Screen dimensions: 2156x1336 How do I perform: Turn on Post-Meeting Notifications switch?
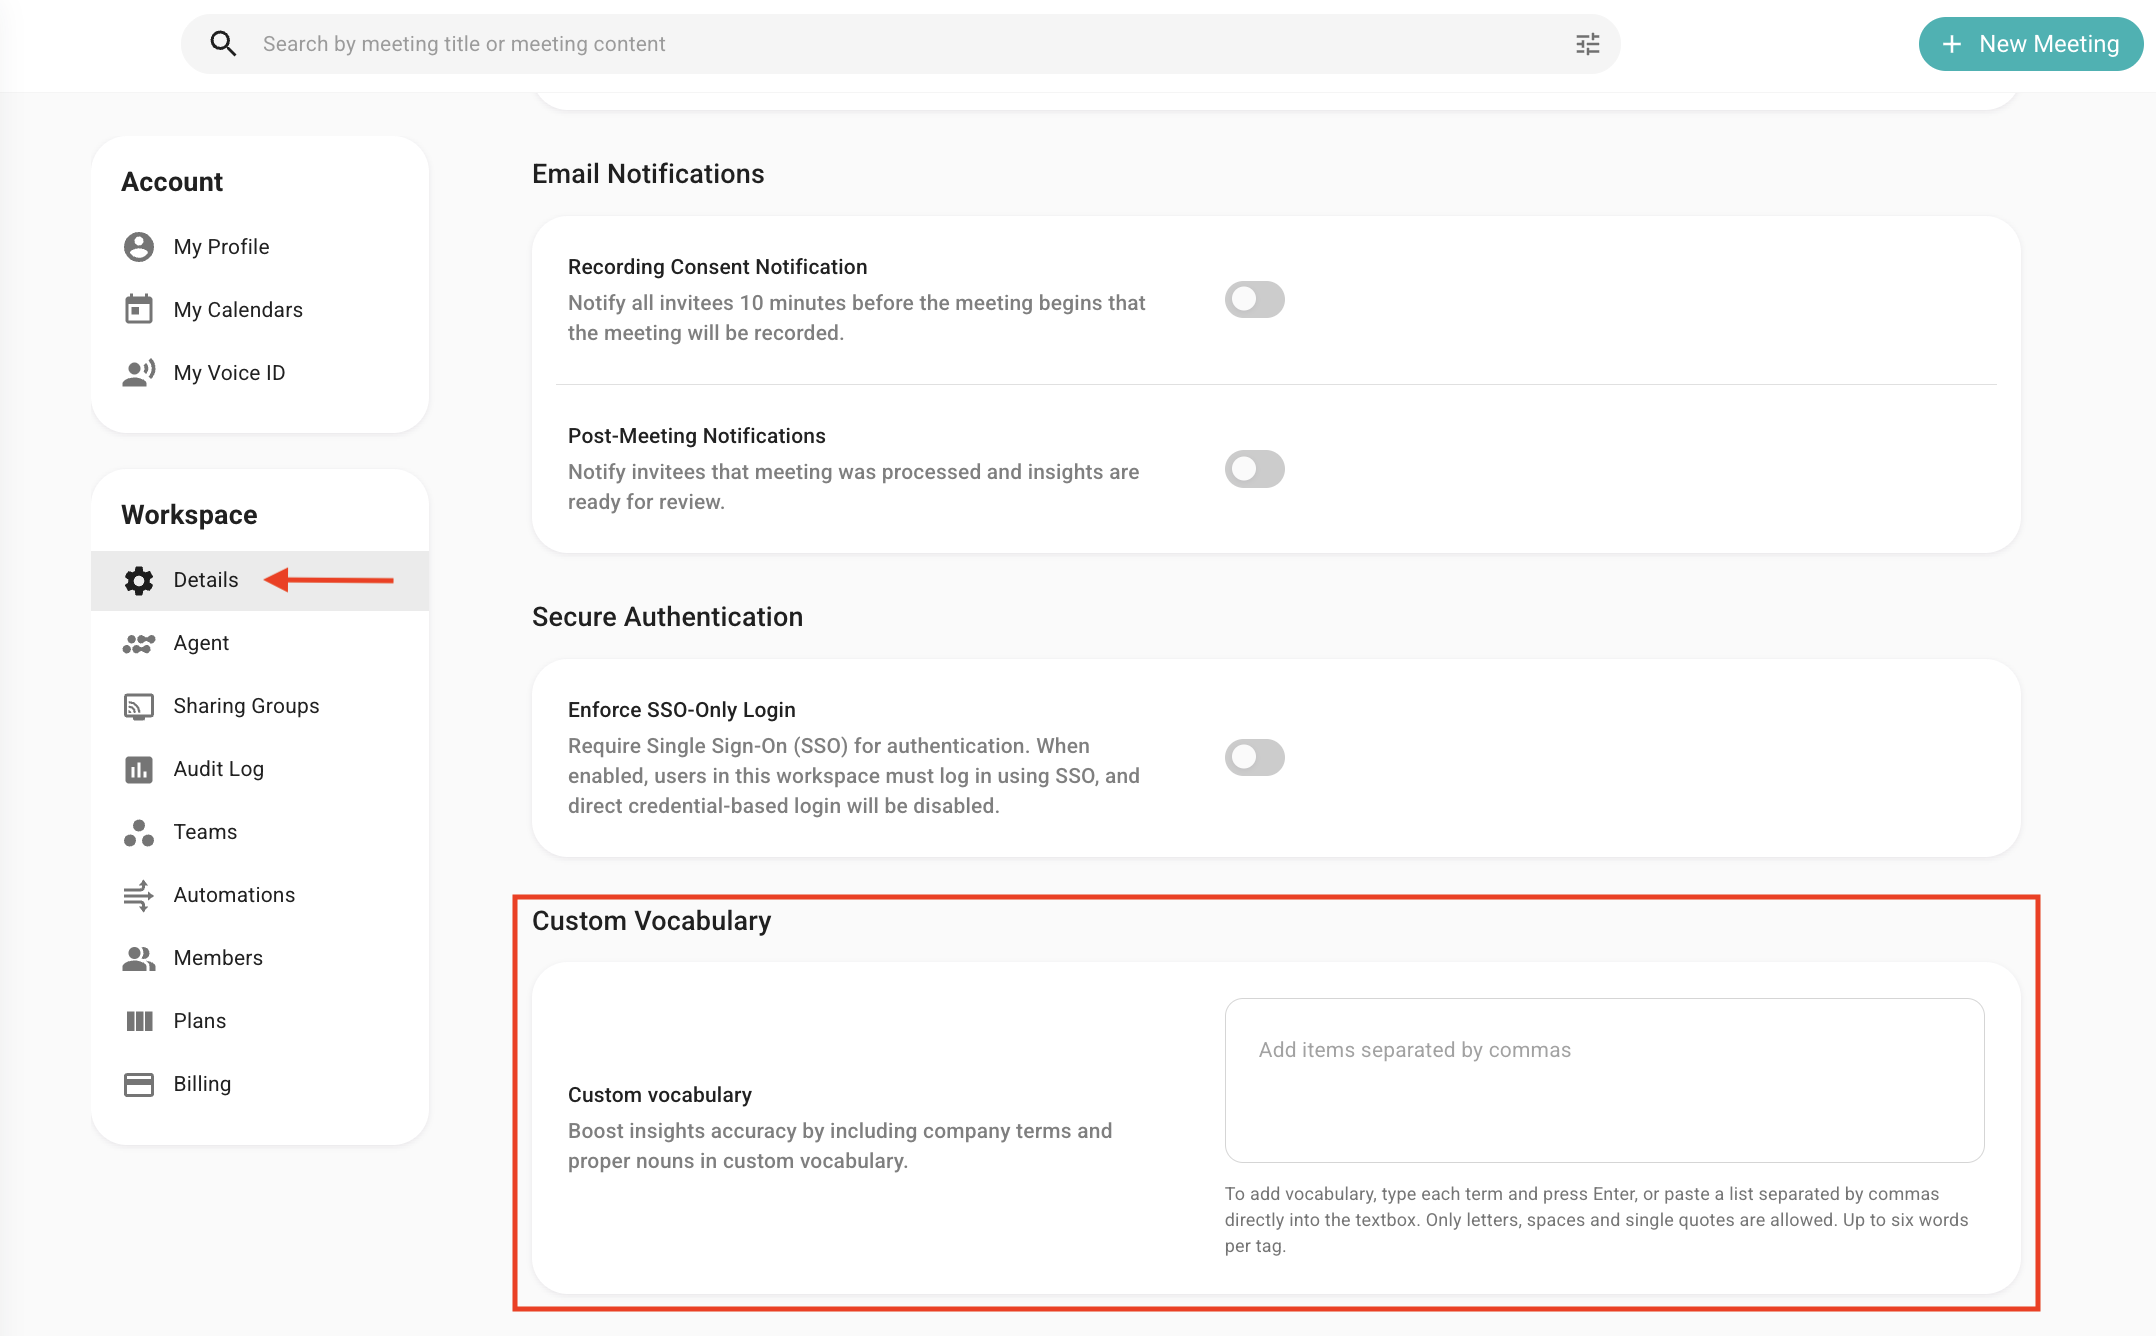[x=1254, y=468]
